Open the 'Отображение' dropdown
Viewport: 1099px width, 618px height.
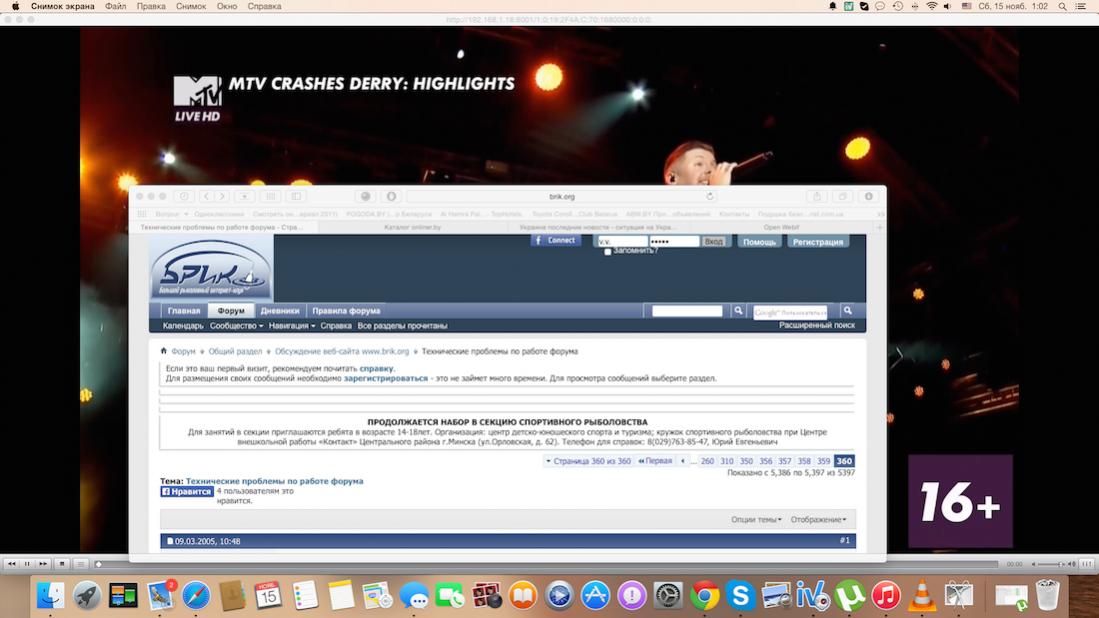(x=818, y=520)
